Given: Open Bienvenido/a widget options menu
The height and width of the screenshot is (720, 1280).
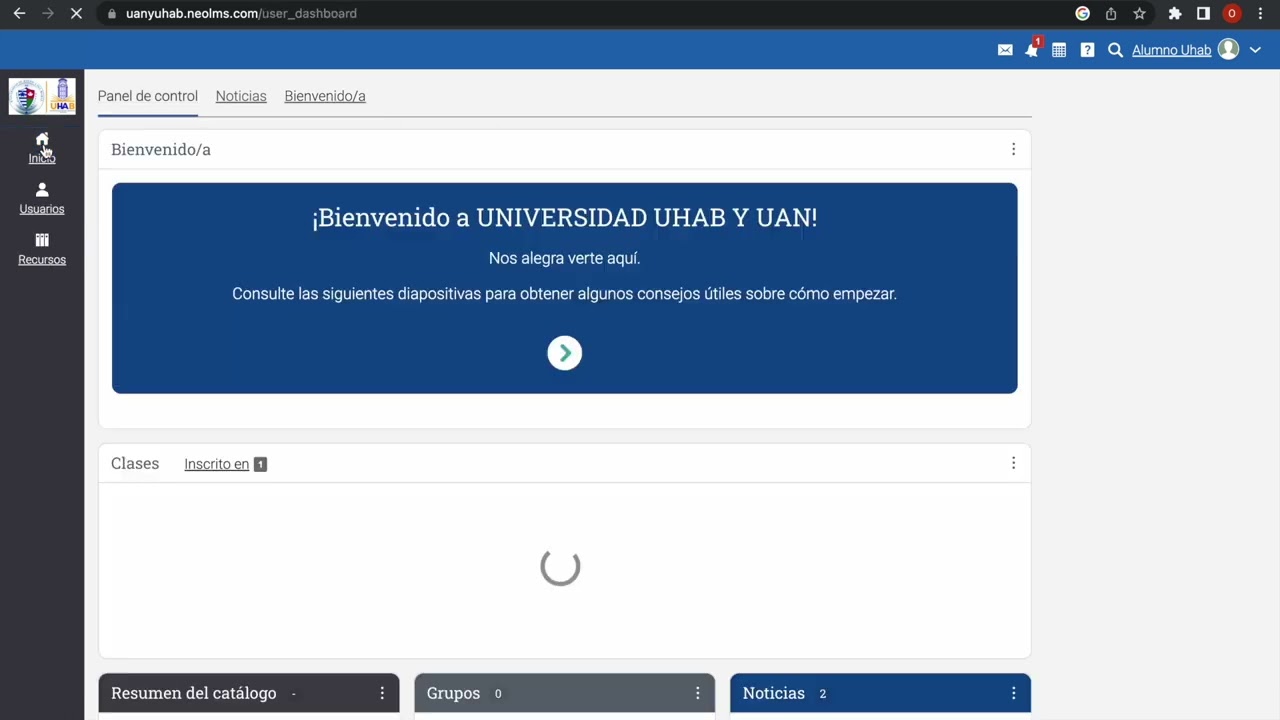Looking at the screenshot, I should point(1013,149).
